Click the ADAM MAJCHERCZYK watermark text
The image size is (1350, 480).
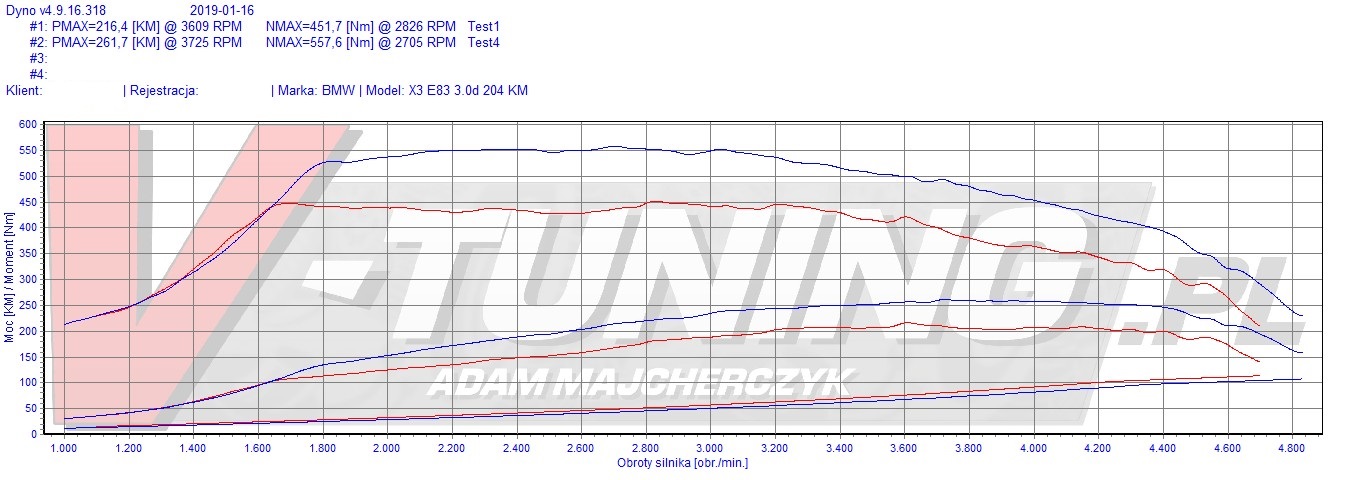tap(640, 382)
